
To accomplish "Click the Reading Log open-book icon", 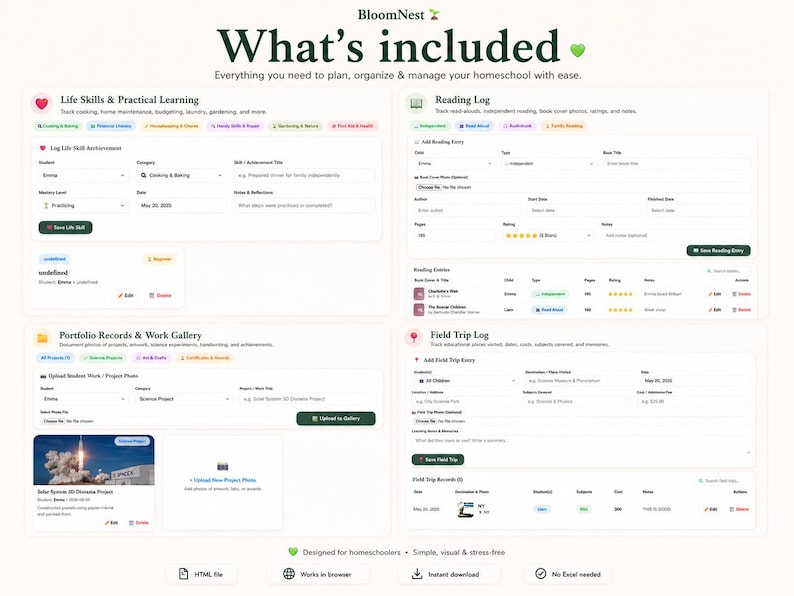I will pyautogui.click(x=416, y=103).
